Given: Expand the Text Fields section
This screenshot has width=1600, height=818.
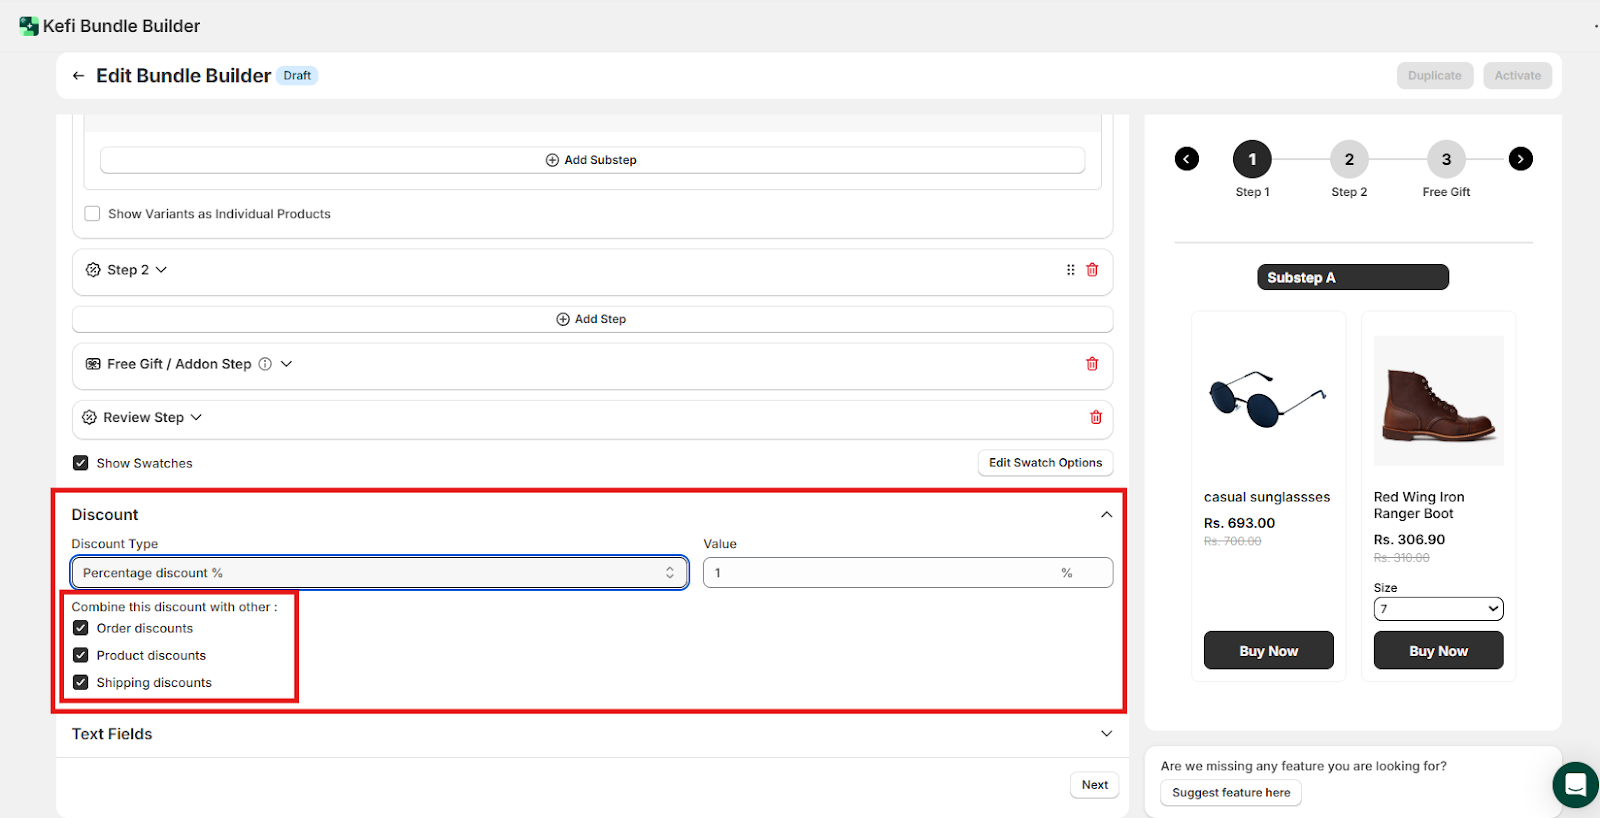Looking at the screenshot, I should pos(1106,734).
